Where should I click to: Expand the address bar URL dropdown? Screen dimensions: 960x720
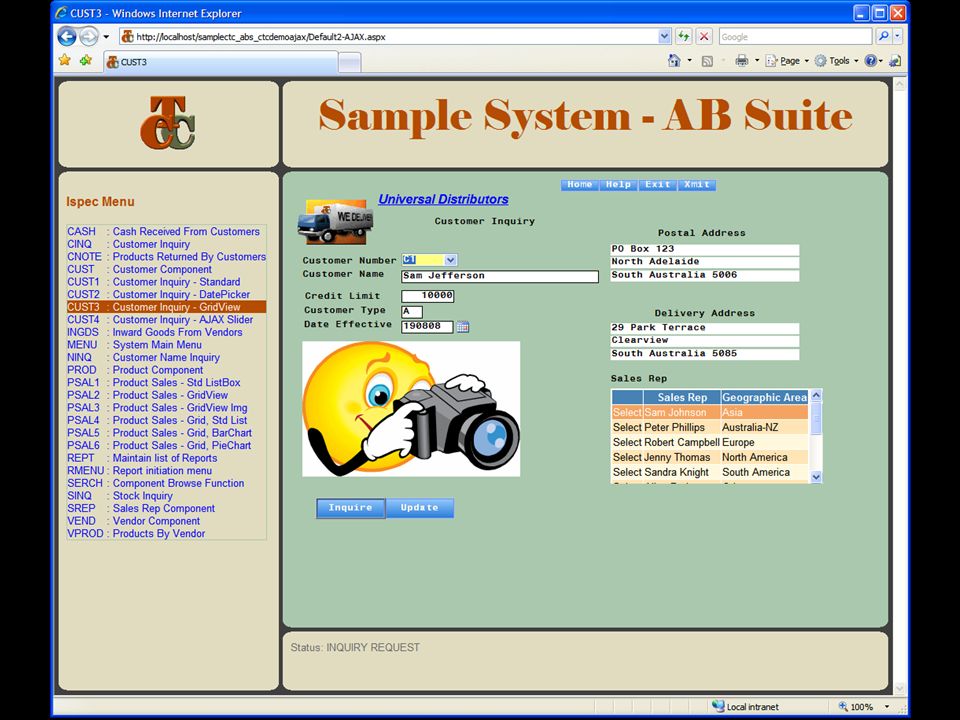click(x=664, y=37)
